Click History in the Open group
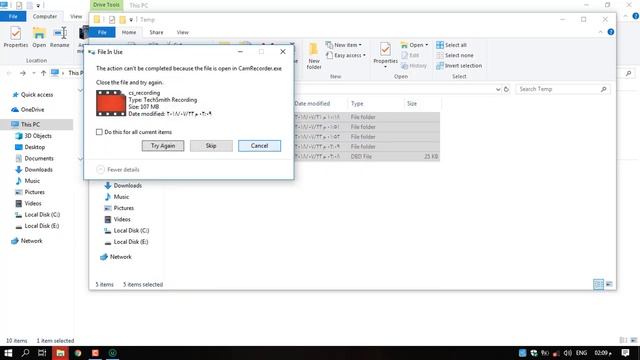 pyautogui.click(x=414, y=65)
